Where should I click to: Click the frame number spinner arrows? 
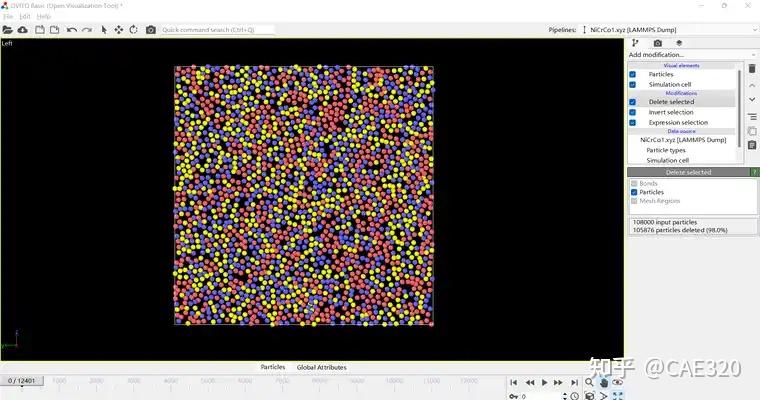(565, 396)
